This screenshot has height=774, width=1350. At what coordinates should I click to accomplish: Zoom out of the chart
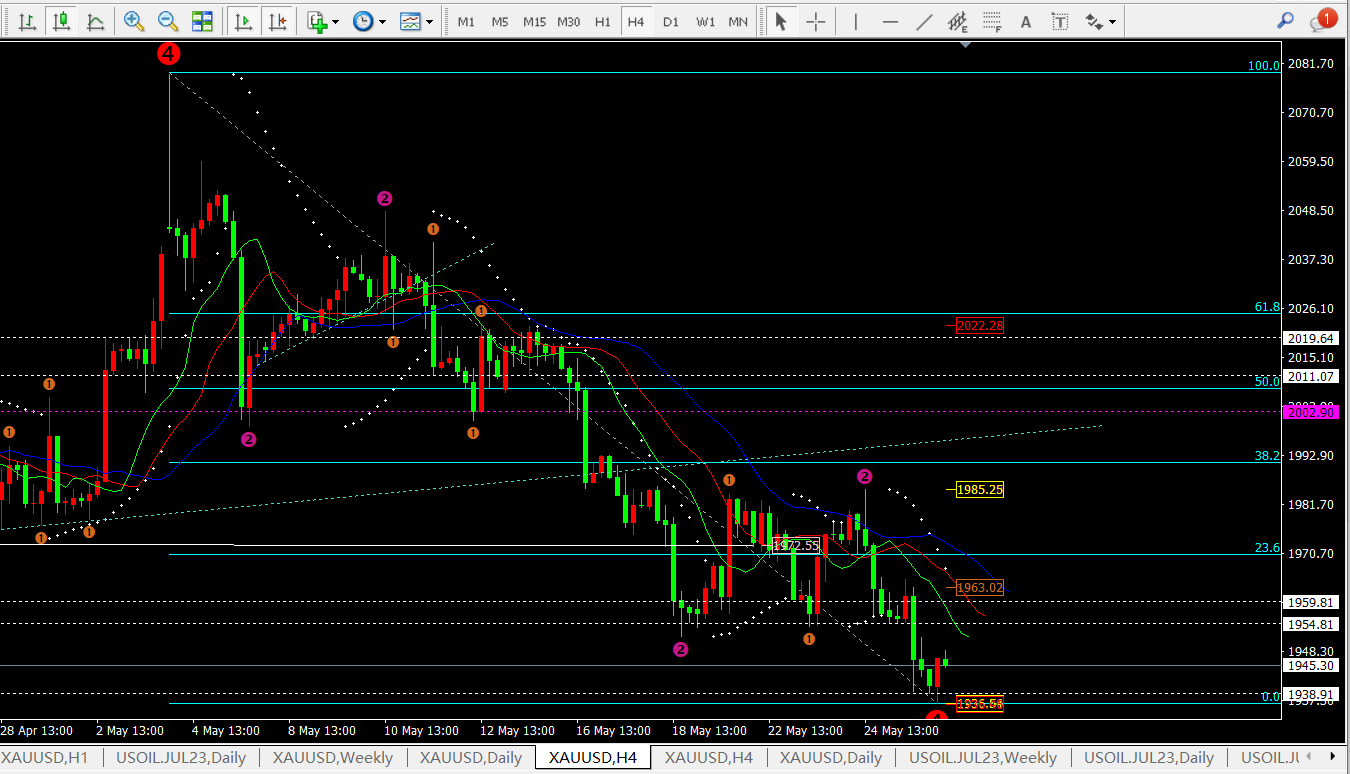coord(168,21)
